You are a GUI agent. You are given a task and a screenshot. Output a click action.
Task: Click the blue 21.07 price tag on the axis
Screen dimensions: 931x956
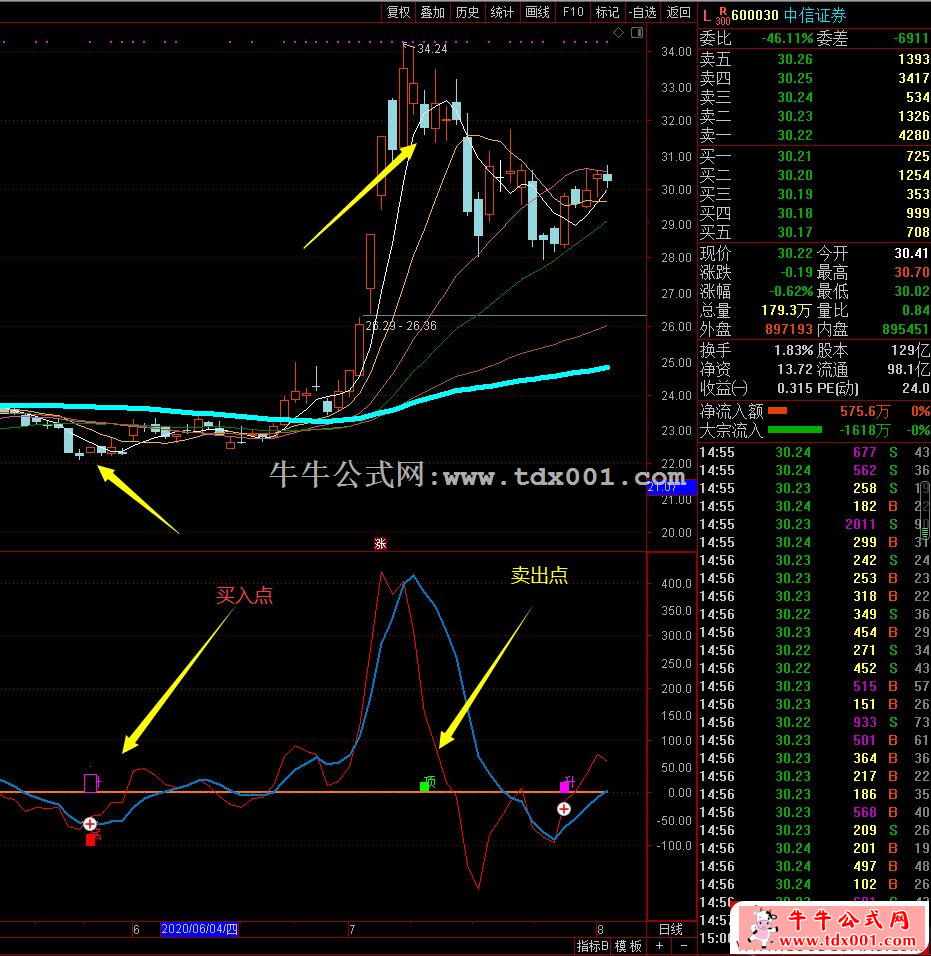[671, 487]
